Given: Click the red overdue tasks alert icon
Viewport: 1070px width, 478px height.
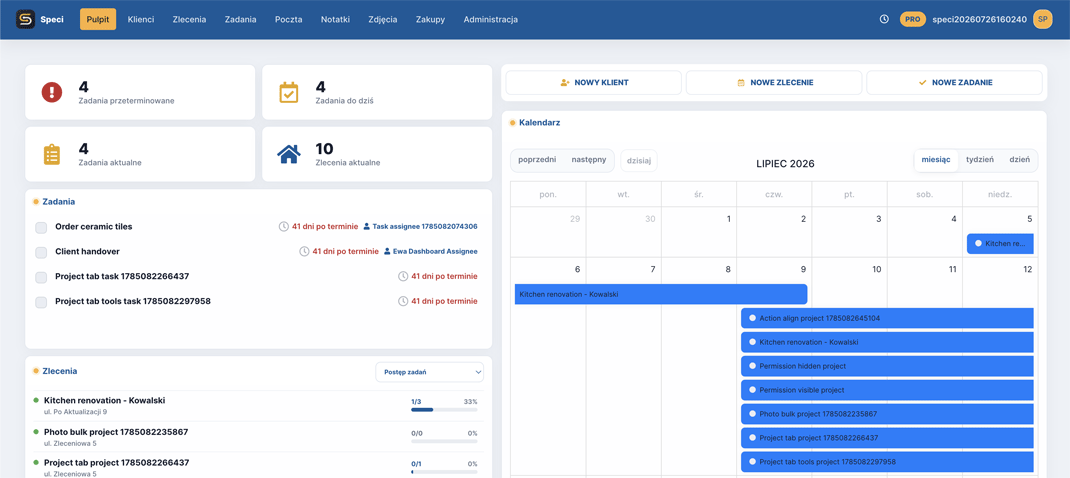Looking at the screenshot, I should [52, 92].
